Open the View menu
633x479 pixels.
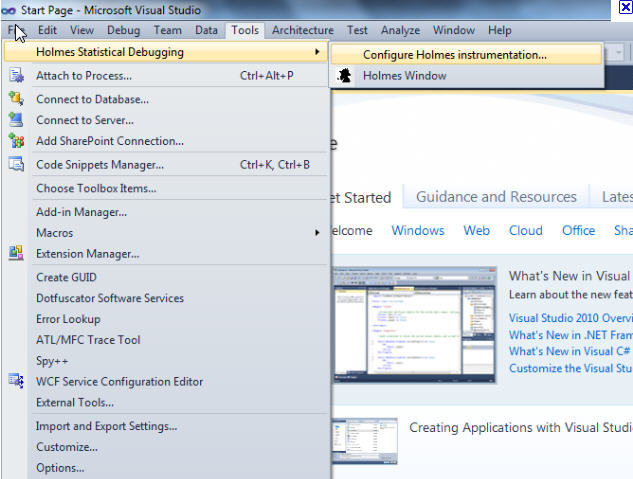point(82,30)
